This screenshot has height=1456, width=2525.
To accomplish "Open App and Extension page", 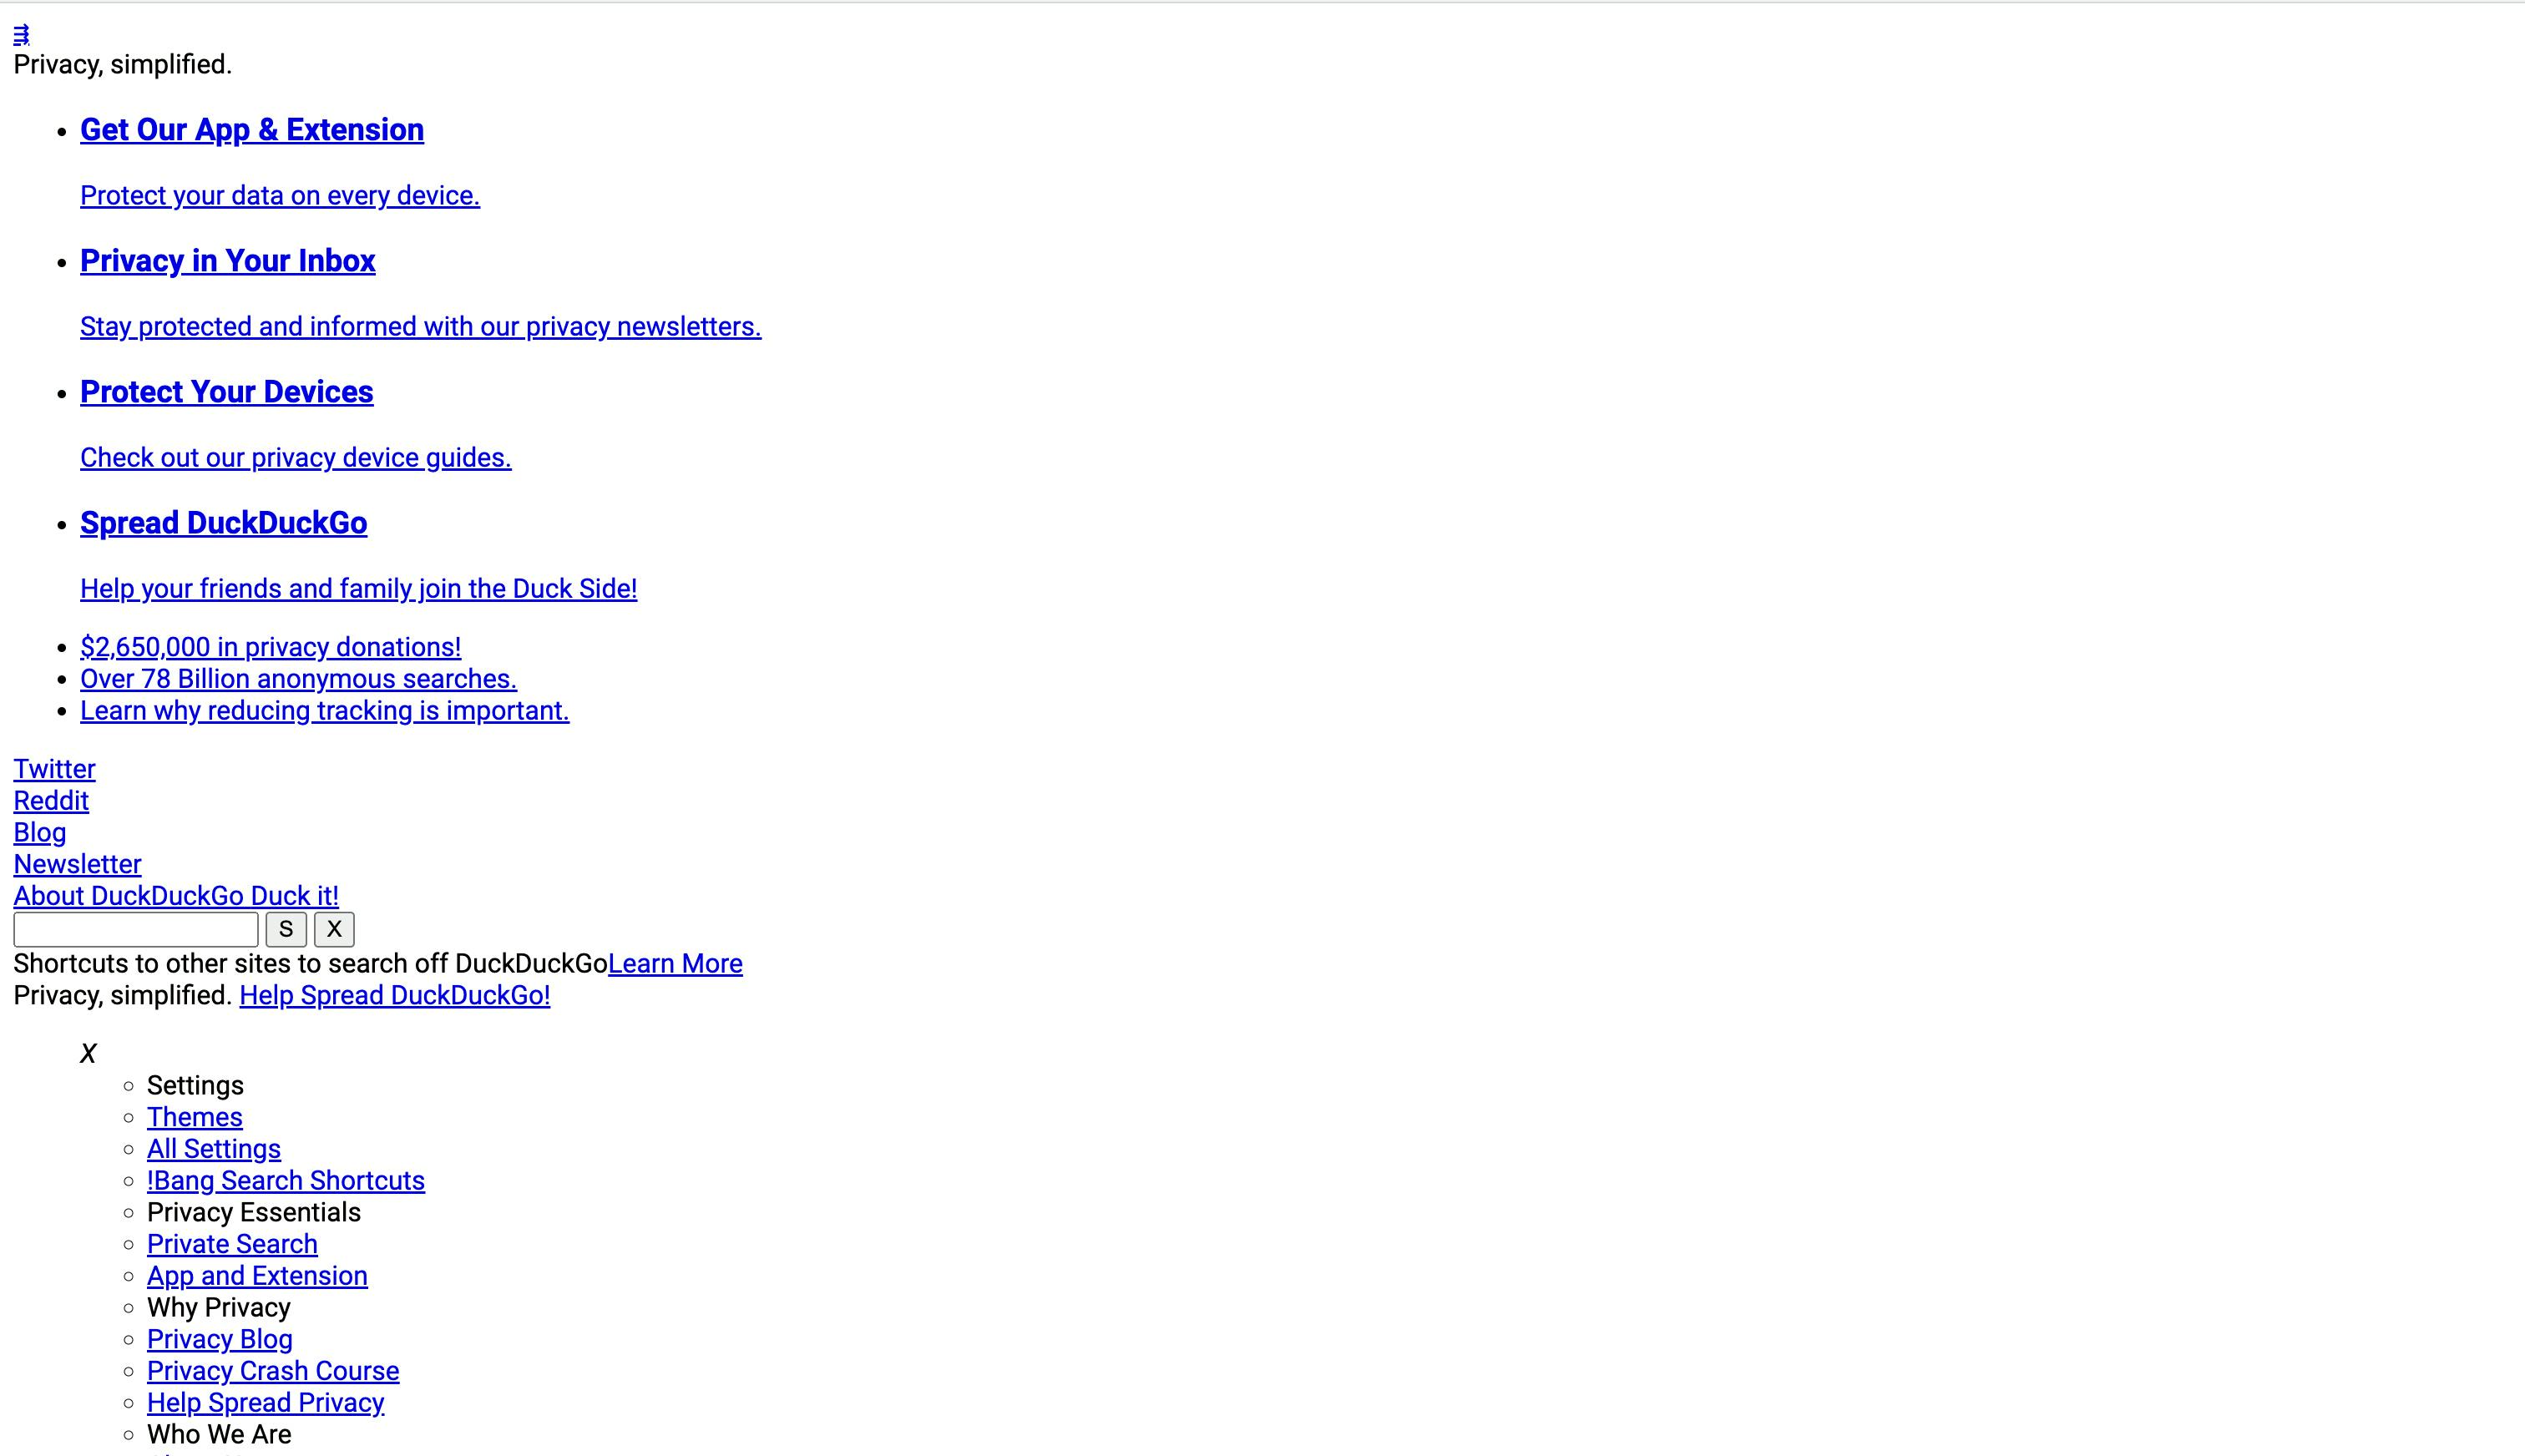I will 256,1276.
